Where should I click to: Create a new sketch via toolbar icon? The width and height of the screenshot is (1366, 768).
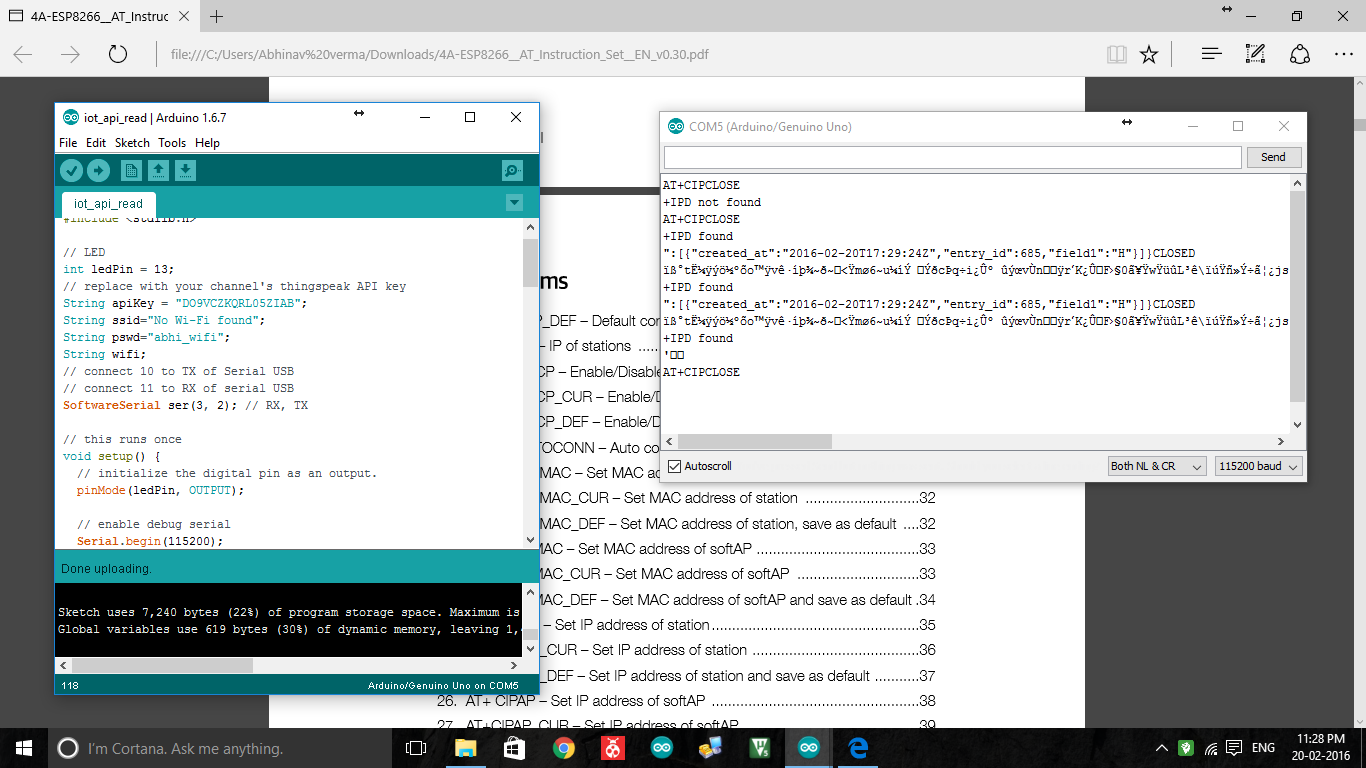tap(133, 170)
